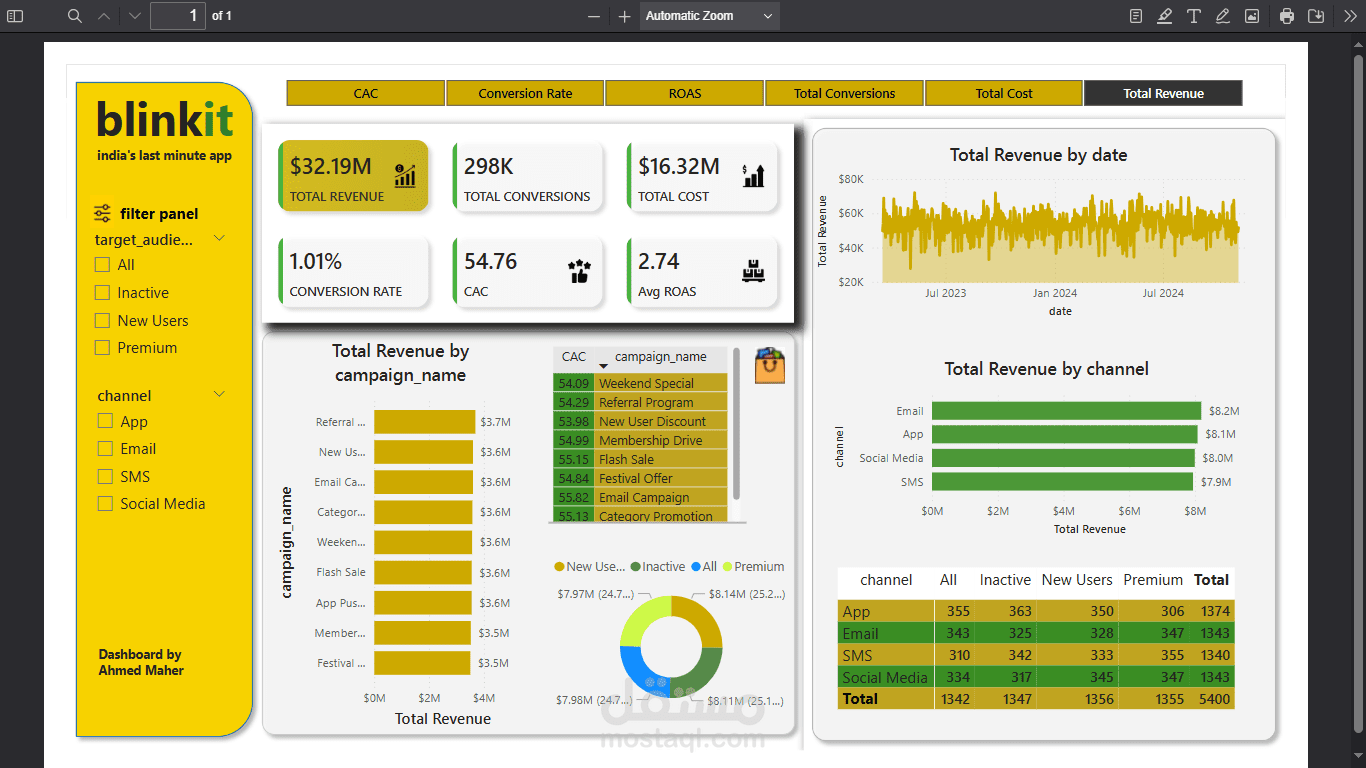Print the PDF document
The image size is (1366, 768).
coord(1287,16)
